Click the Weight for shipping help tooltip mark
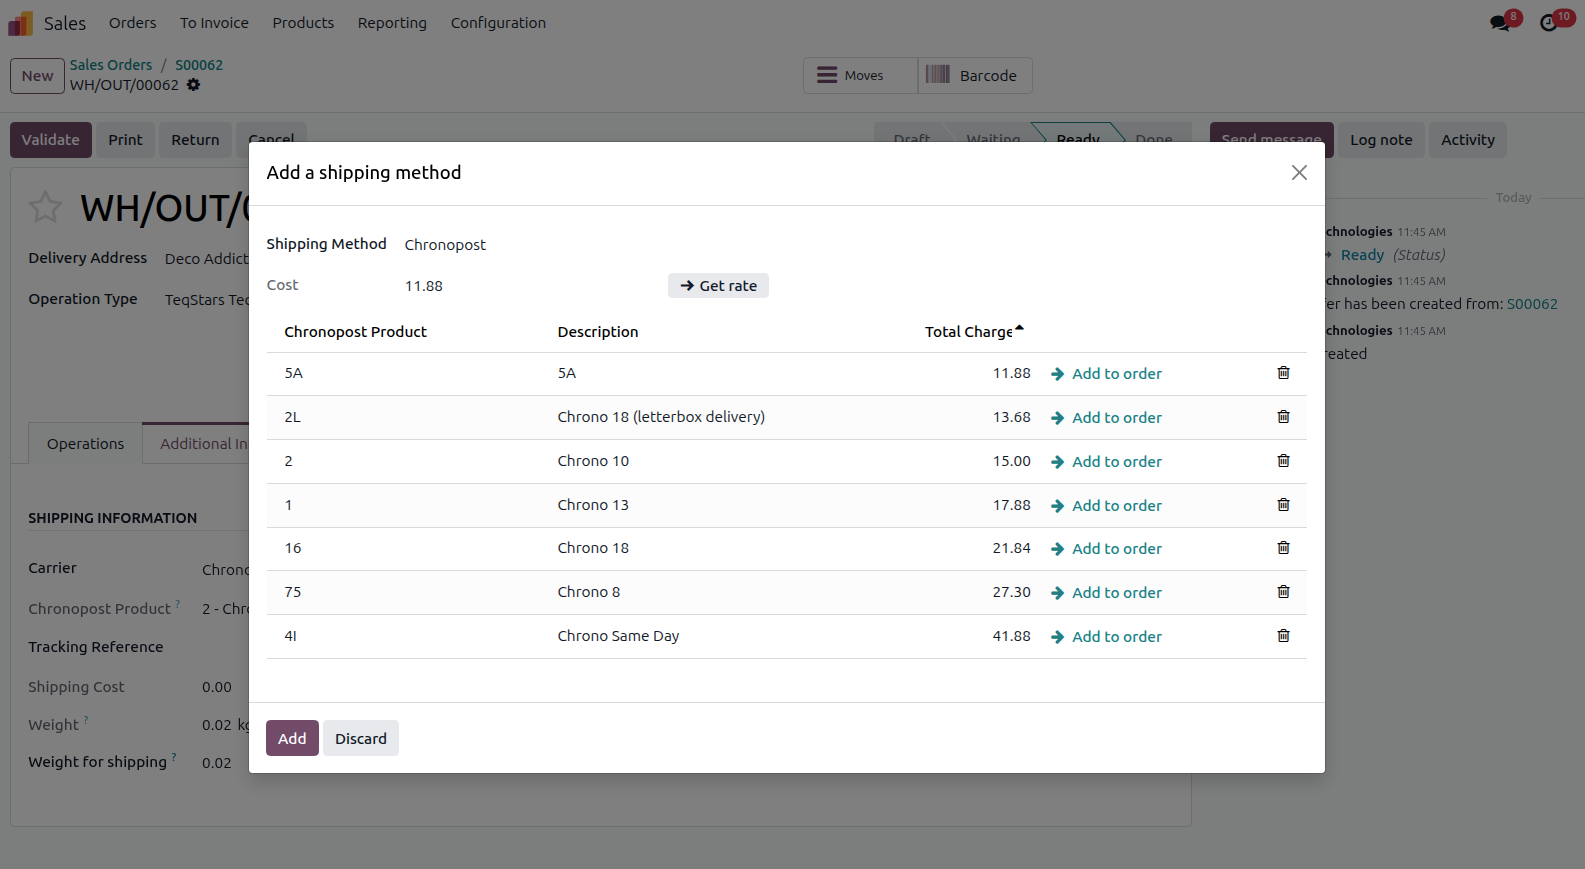 [174, 757]
